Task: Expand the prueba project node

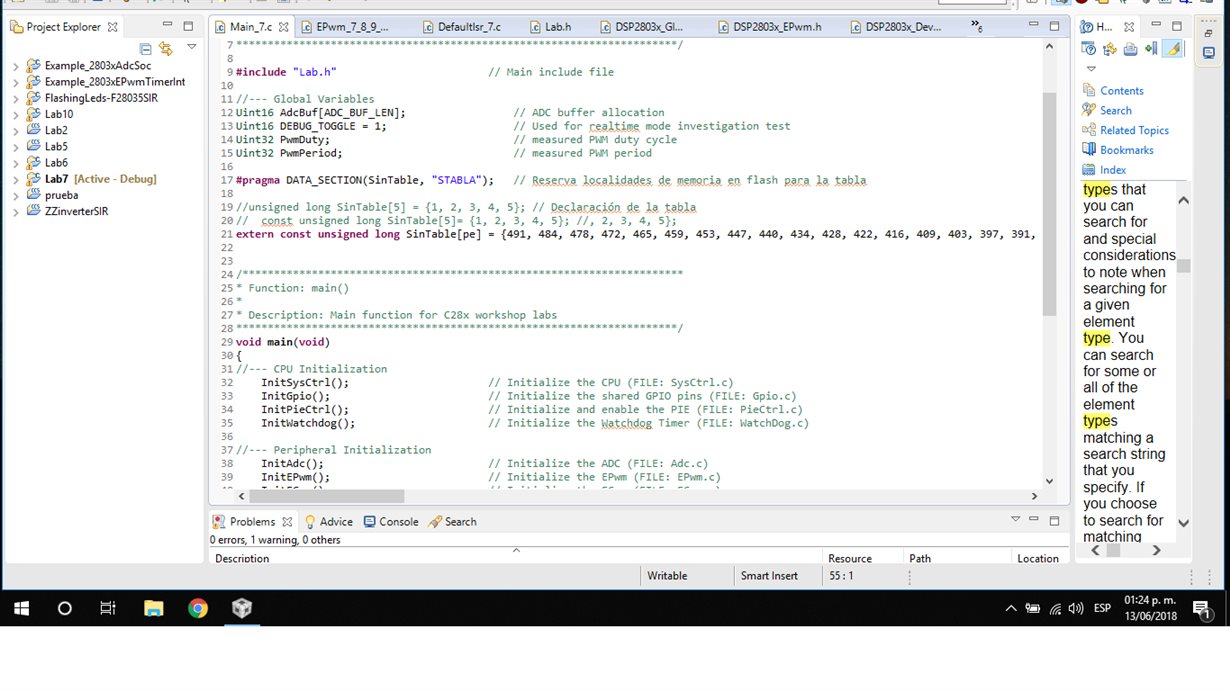Action: coord(15,195)
